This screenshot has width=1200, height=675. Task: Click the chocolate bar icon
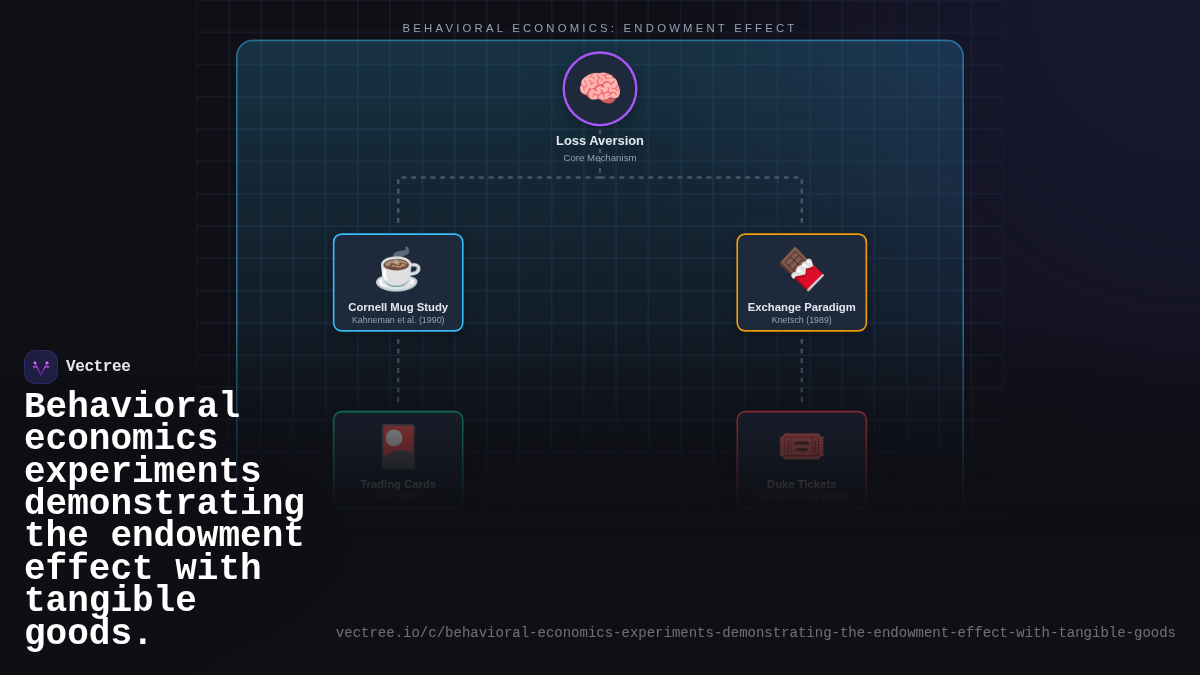(801, 269)
